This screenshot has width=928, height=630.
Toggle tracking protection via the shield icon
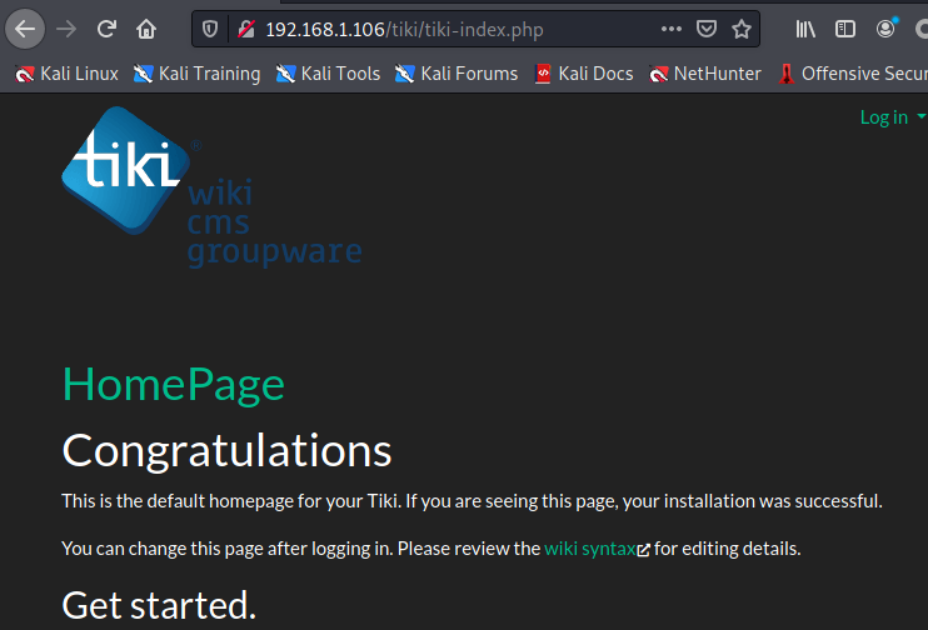click(x=210, y=29)
